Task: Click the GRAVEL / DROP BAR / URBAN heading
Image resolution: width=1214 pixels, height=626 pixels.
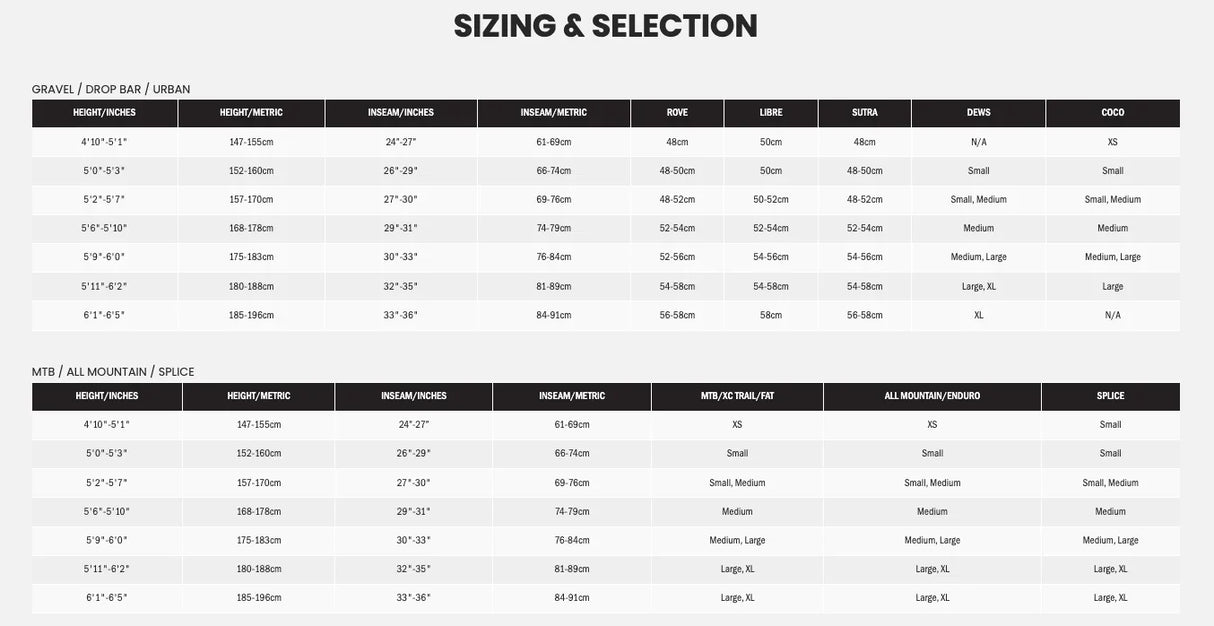Action: pyautogui.click(x=111, y=89)
